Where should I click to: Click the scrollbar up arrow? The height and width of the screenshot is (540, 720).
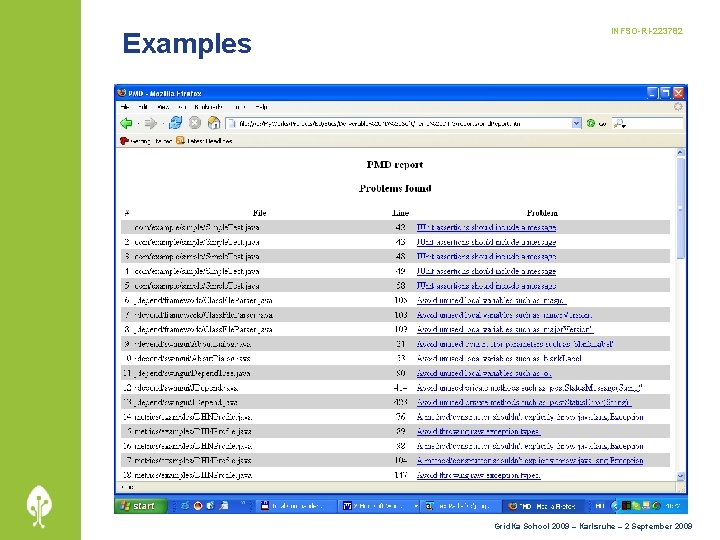(681, 152)
